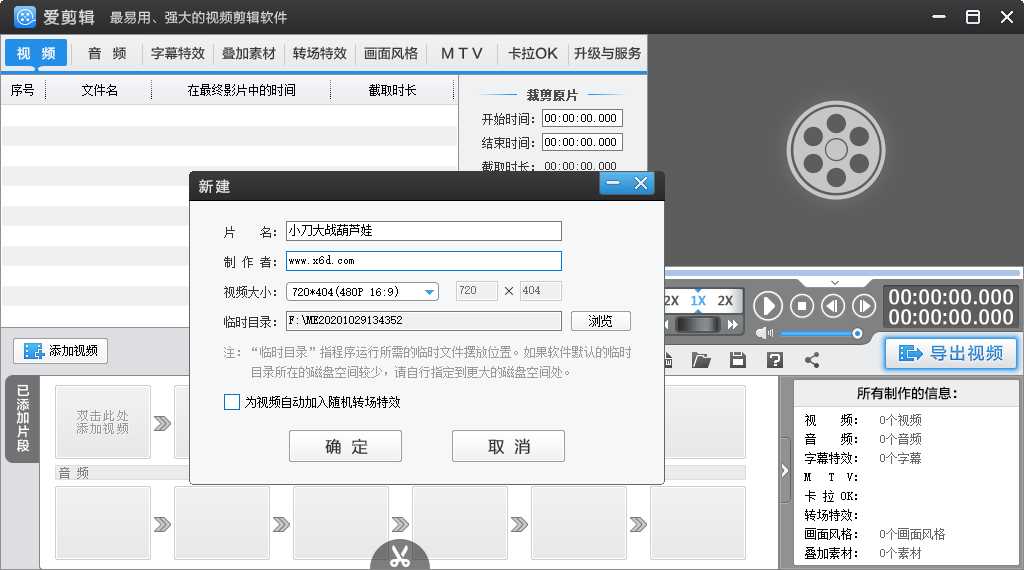This screenshot has width=1024, height=570.
Task: Step back one frame in the preview
Action: point(833,306)
